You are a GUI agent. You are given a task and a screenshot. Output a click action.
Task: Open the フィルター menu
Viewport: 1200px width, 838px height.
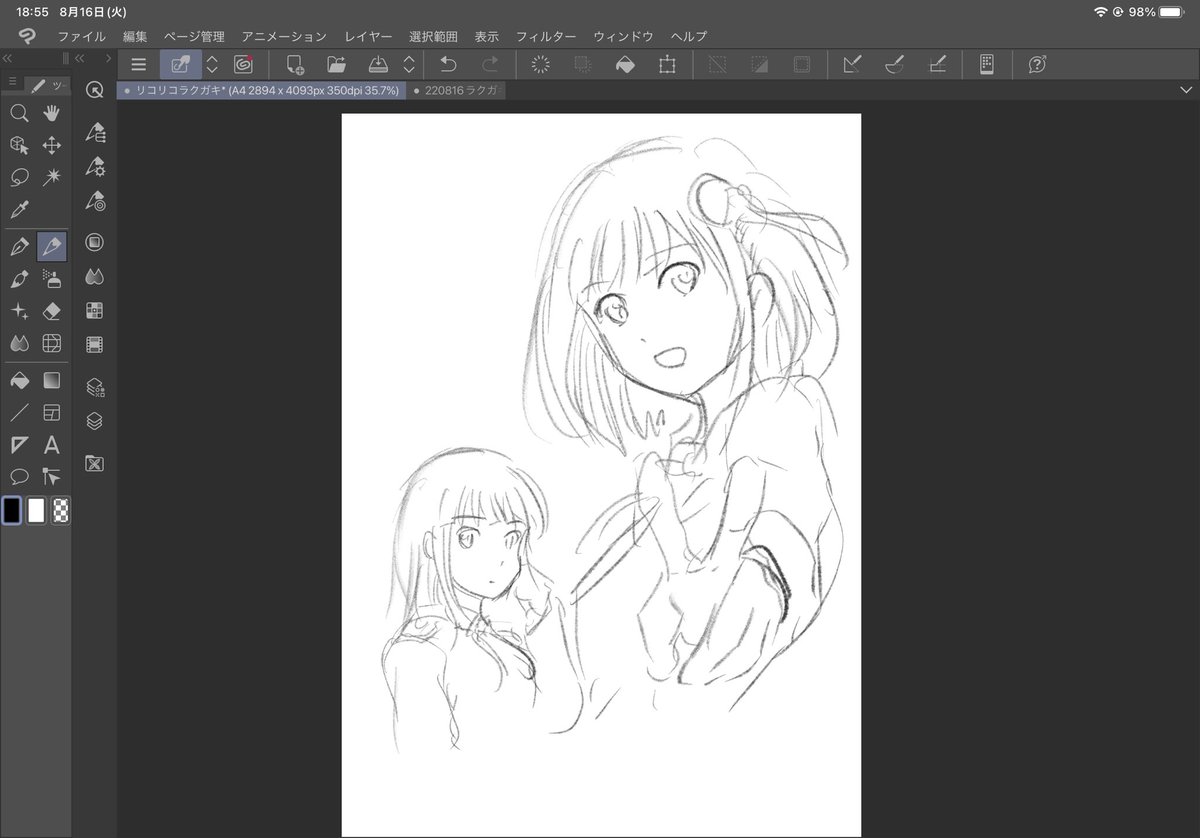tap(546, 36)
